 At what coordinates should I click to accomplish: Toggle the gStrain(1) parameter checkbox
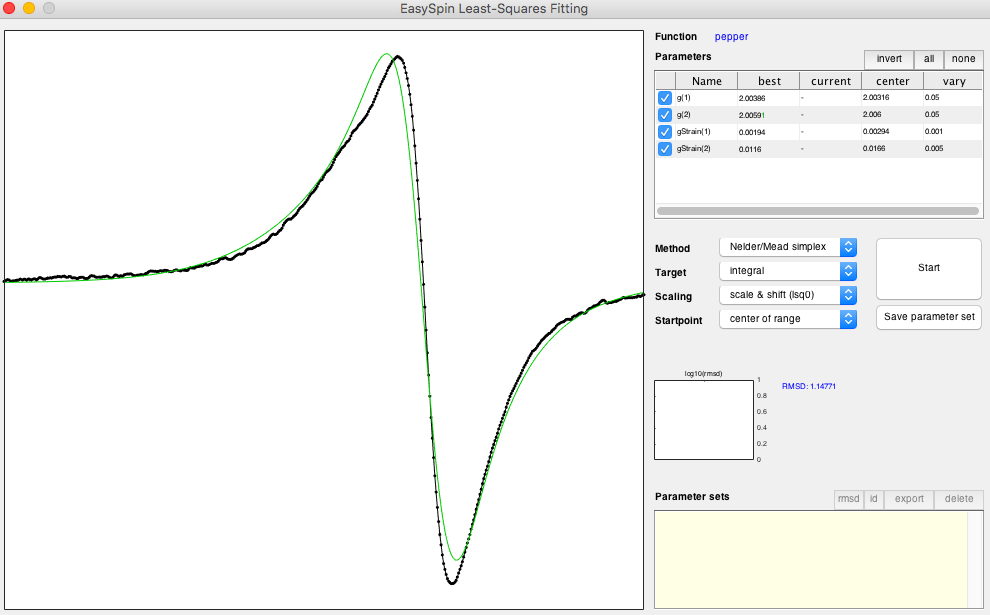click(664, 132)
